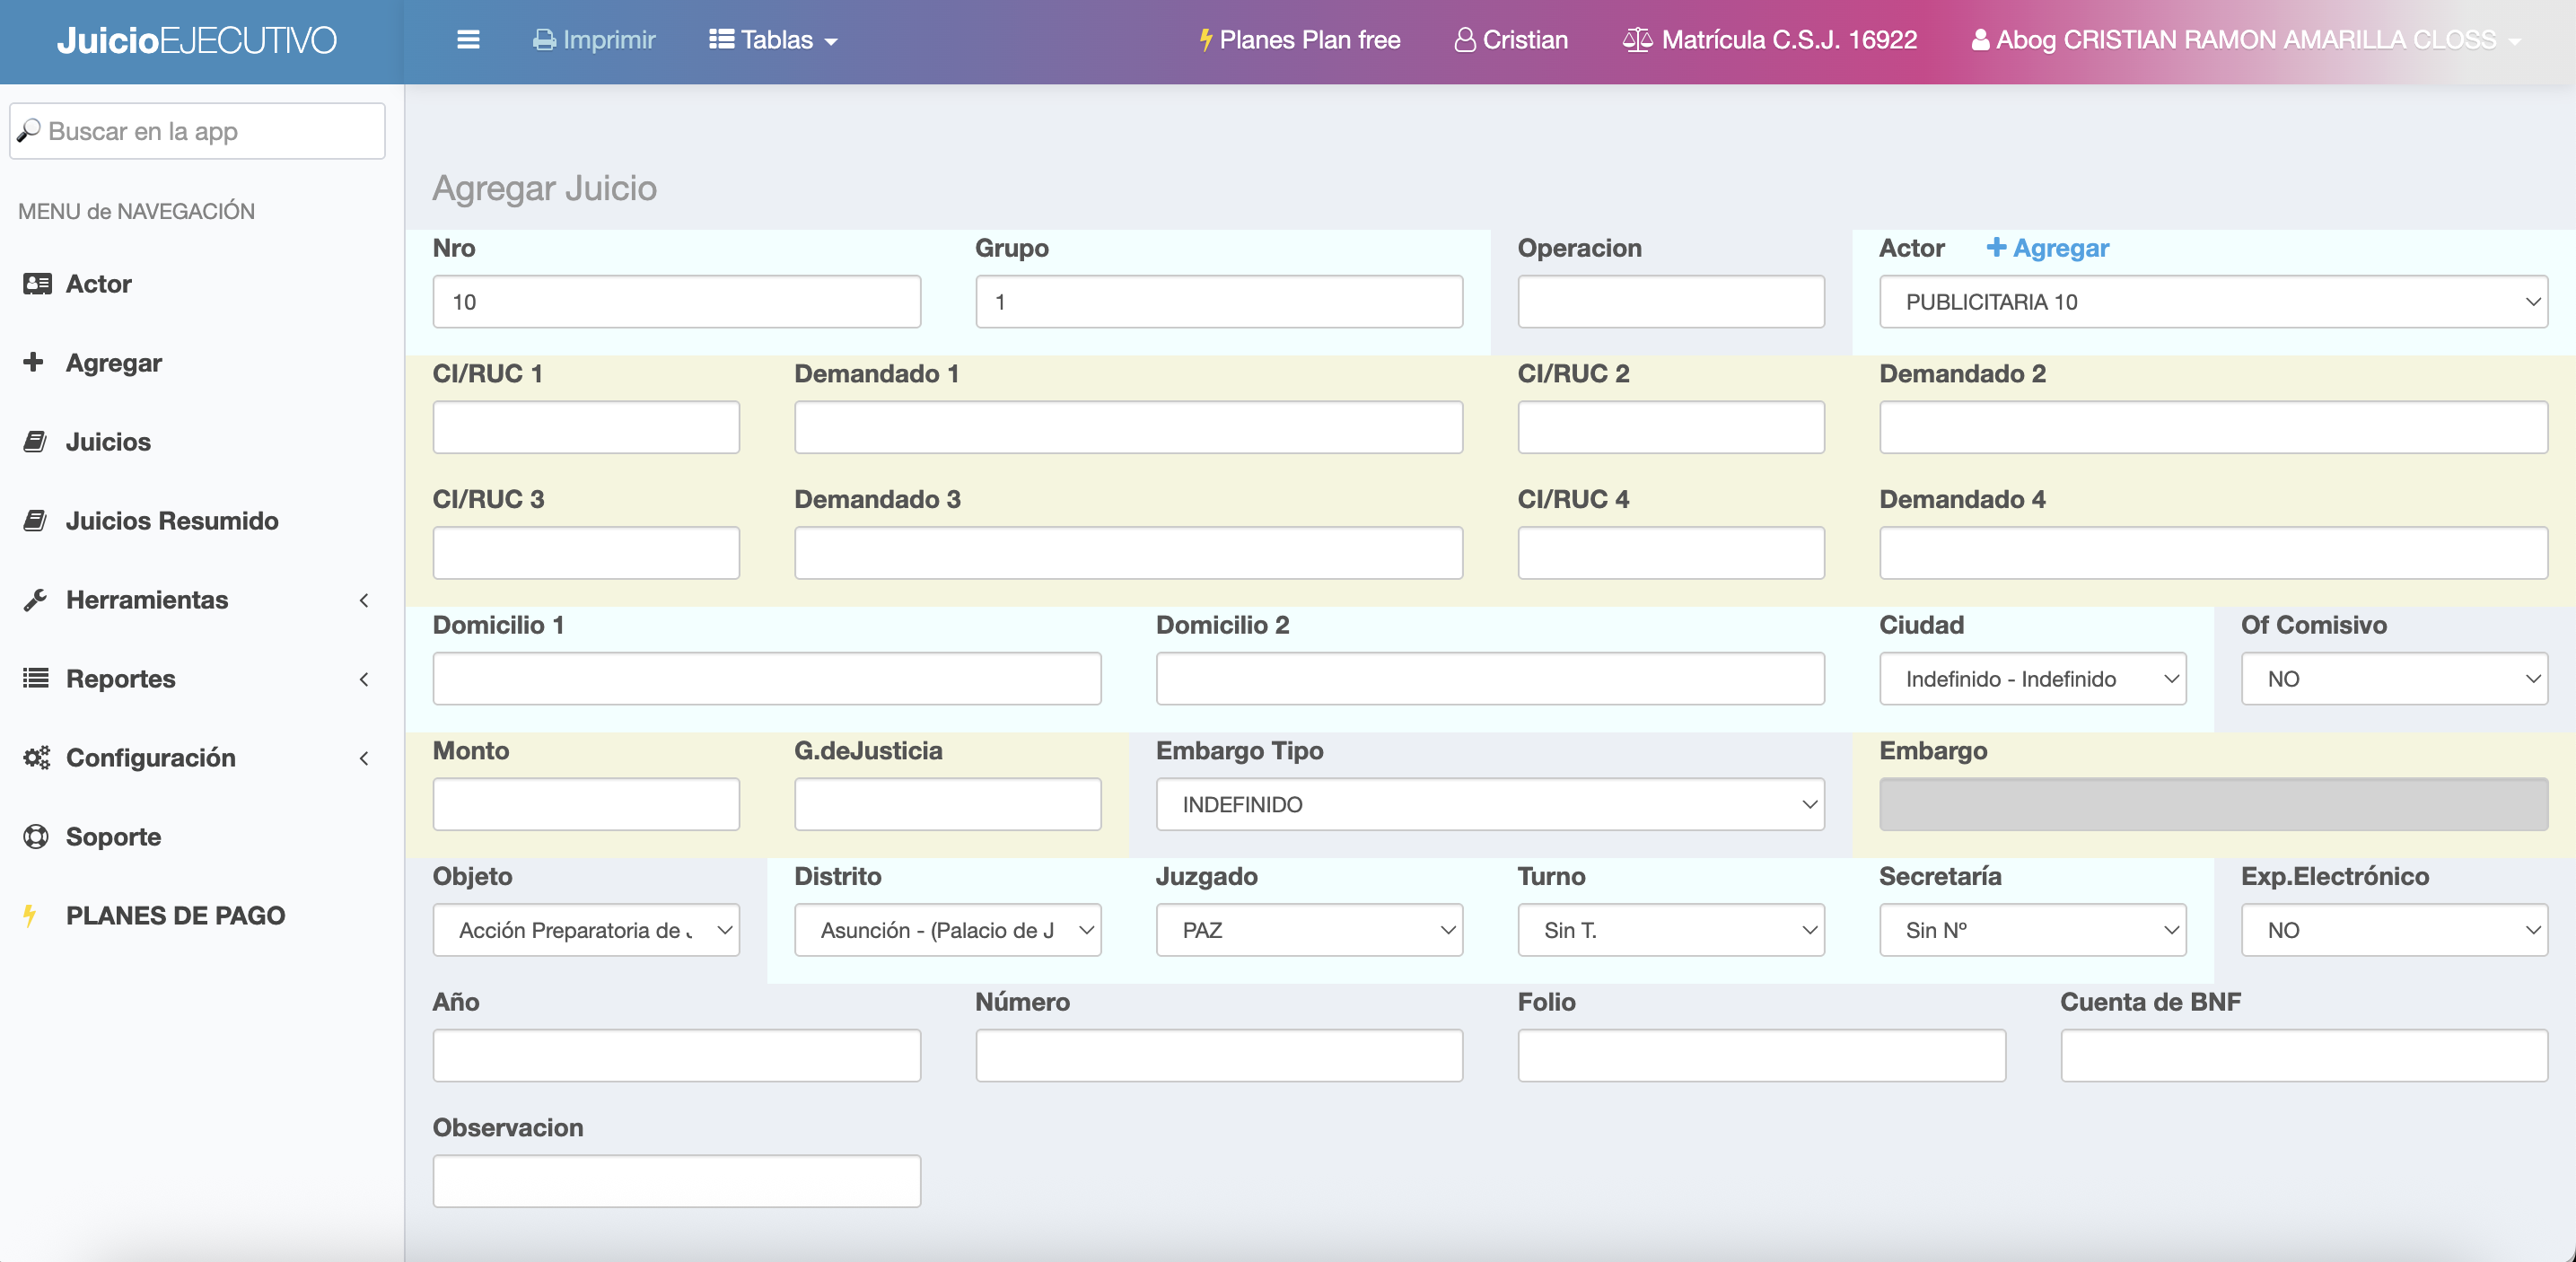The width and height of the screenshot is (2576, 1262).
Task: Open Juicios Resumido in the navigation menu
Action: tap(171, 521)
